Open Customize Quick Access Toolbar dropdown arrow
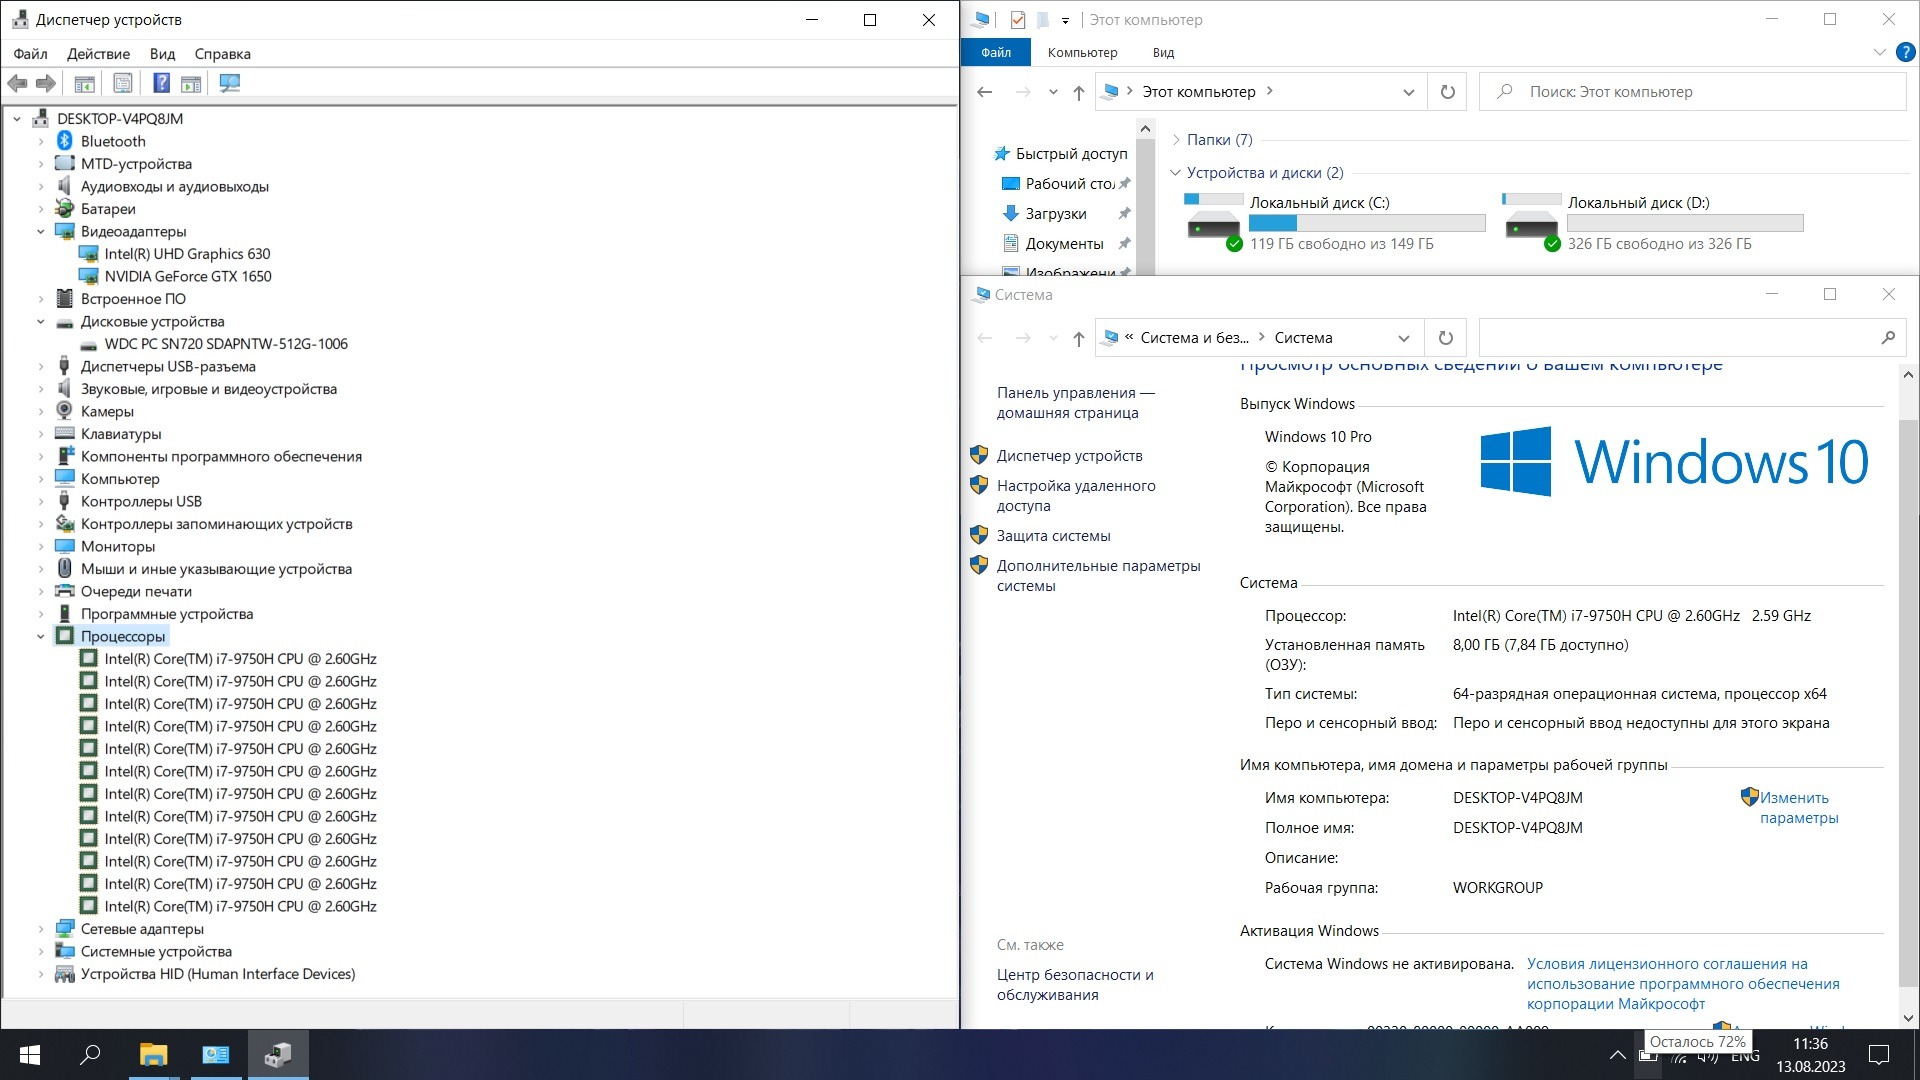 (1065, 20)
